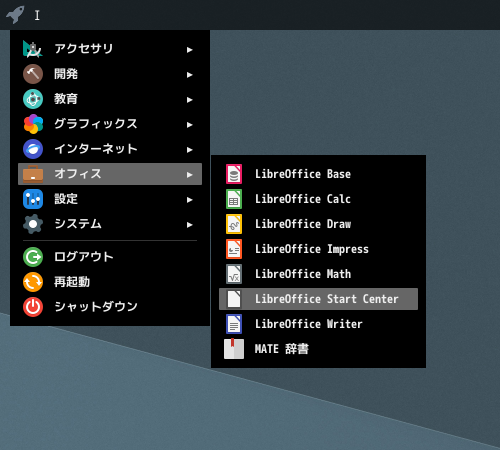Click the インターネット globe icon

(33, 149)
